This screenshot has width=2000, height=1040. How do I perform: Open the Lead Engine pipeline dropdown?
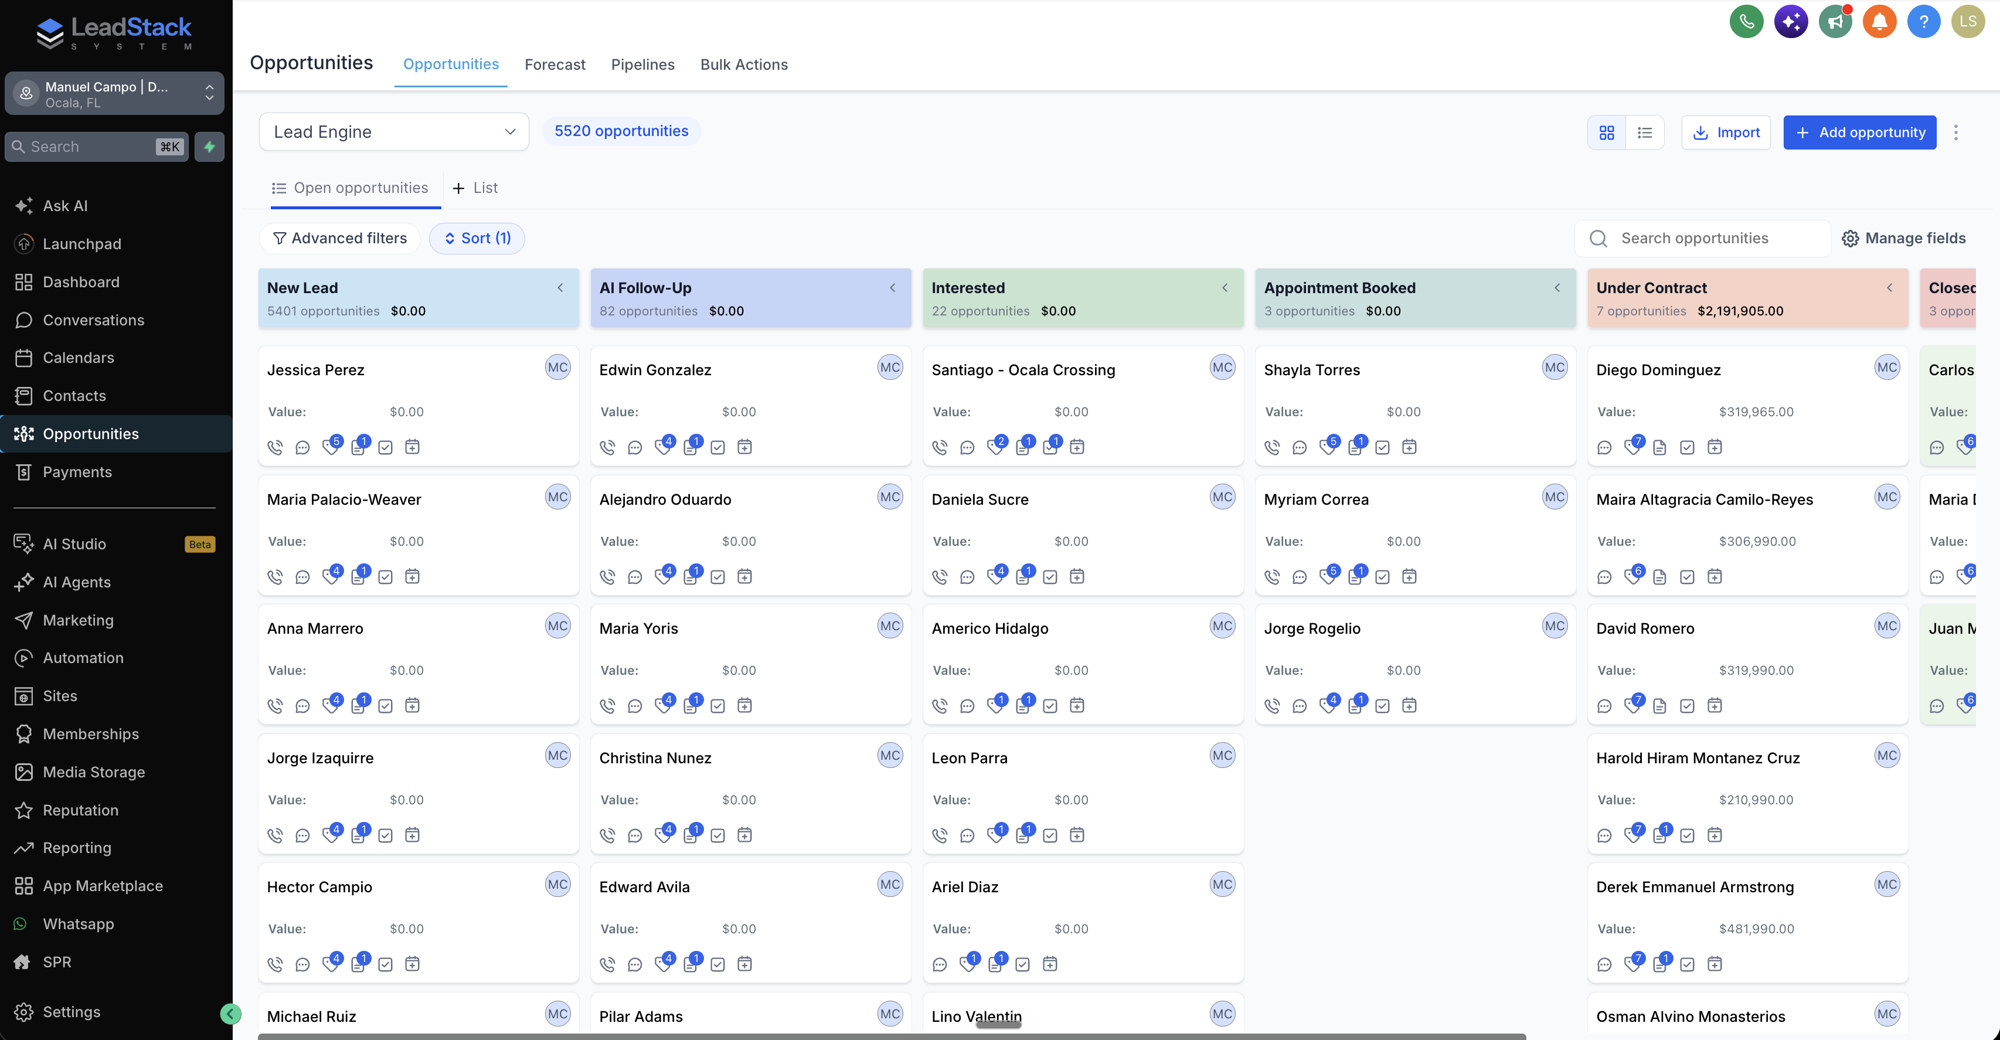pyautogui.click(x=394, y=132)
